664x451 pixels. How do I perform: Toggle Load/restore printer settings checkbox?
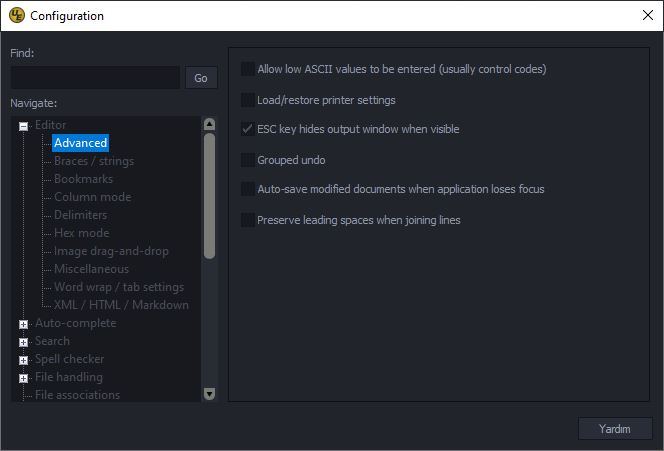pos(248,100)
